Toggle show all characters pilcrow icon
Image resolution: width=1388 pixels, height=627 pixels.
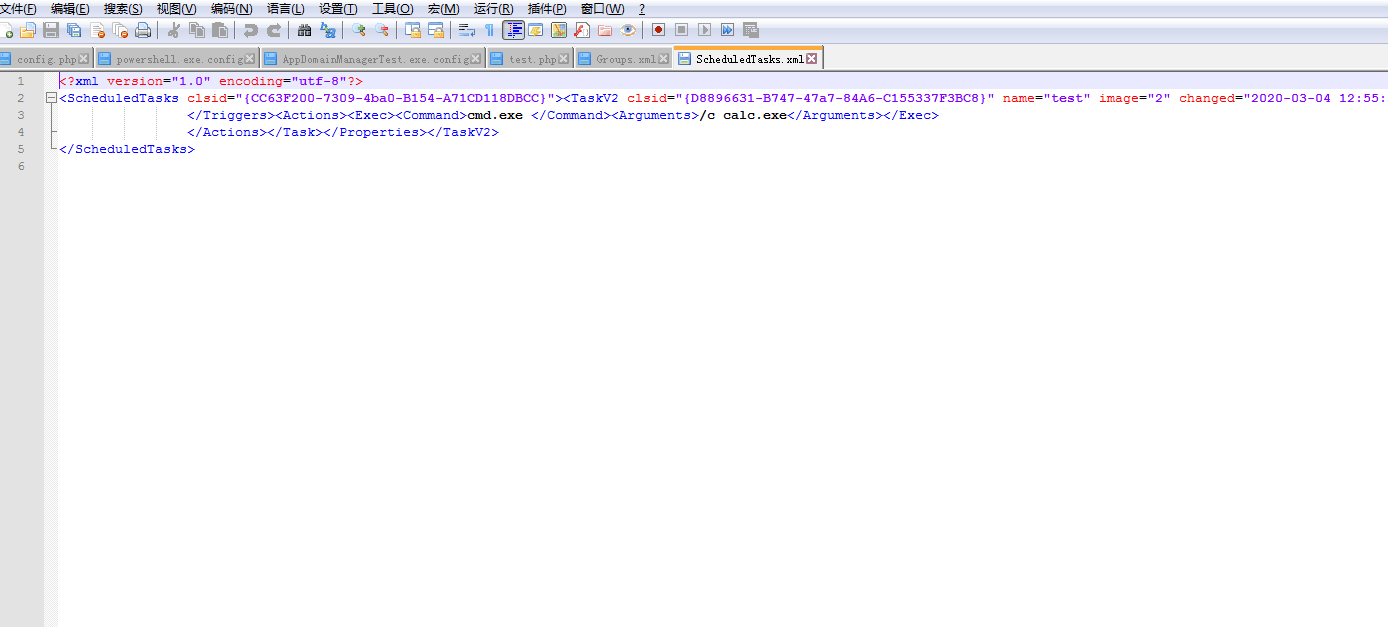(x=489, y=30)
